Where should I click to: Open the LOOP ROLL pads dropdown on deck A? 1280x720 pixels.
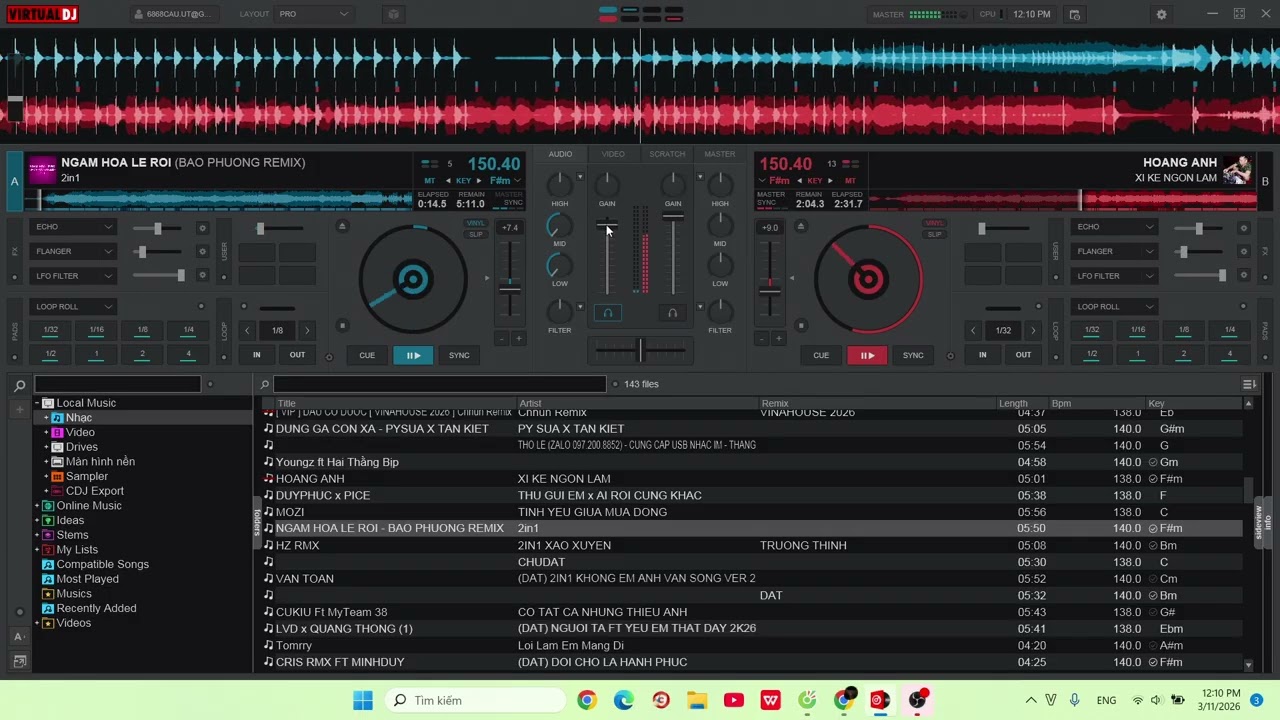(74, 307)
